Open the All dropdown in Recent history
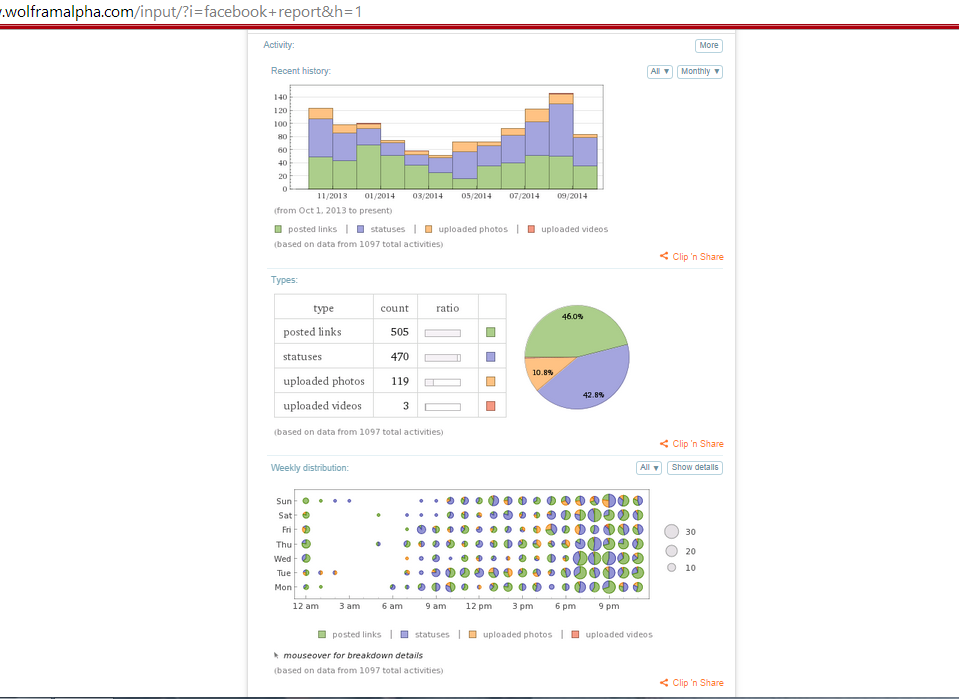The width and height of the screenshot is (959, 699). [660, 72]
